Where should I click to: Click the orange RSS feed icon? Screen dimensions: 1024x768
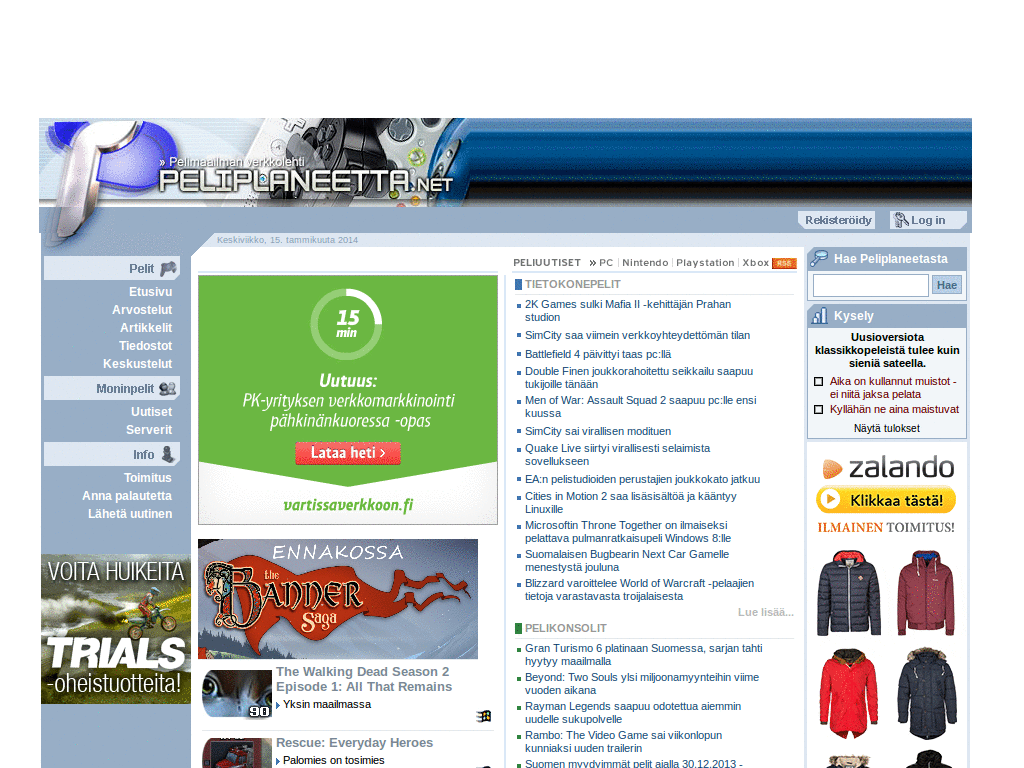click(x=784, y=263)
